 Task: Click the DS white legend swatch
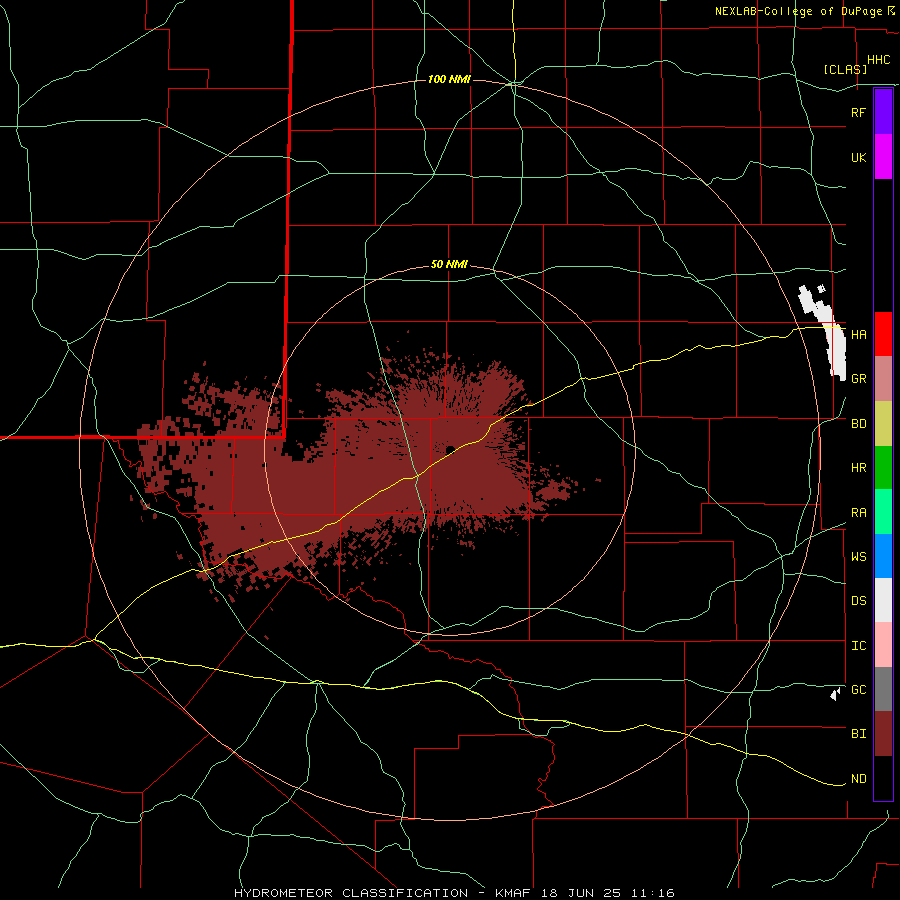click(x=883, y=600)
